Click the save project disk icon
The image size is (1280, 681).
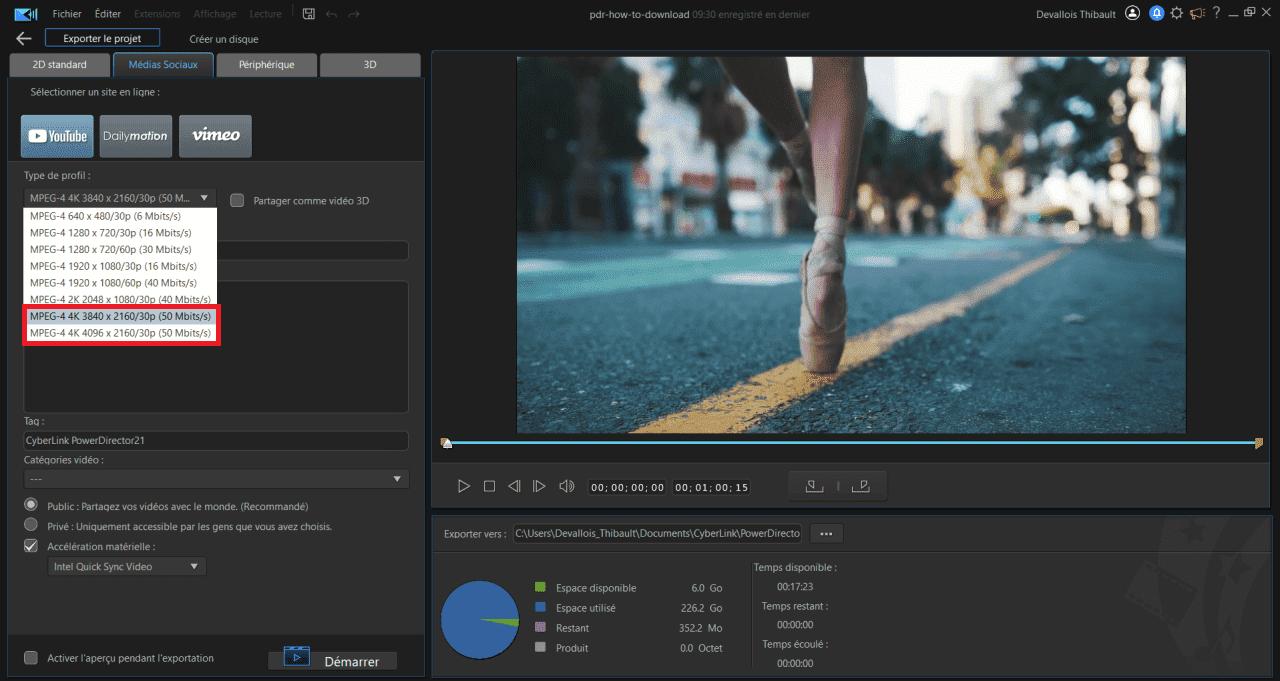pyautogui.click(x=308, y=14)
